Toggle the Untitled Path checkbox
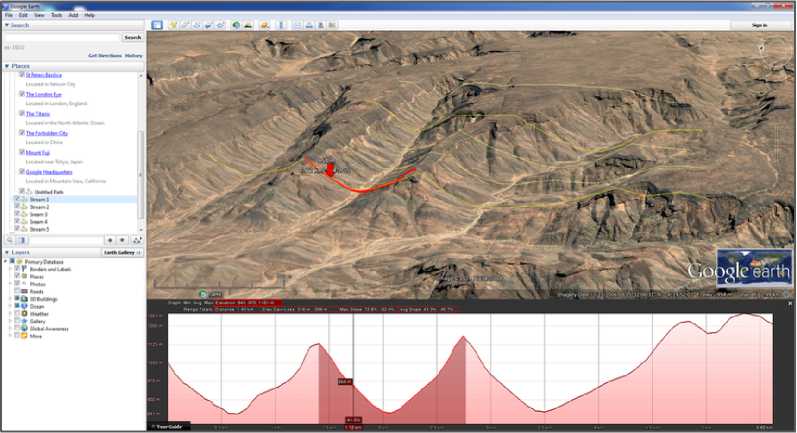This screenshot has width=797, height=433. [x=22, y=191]
